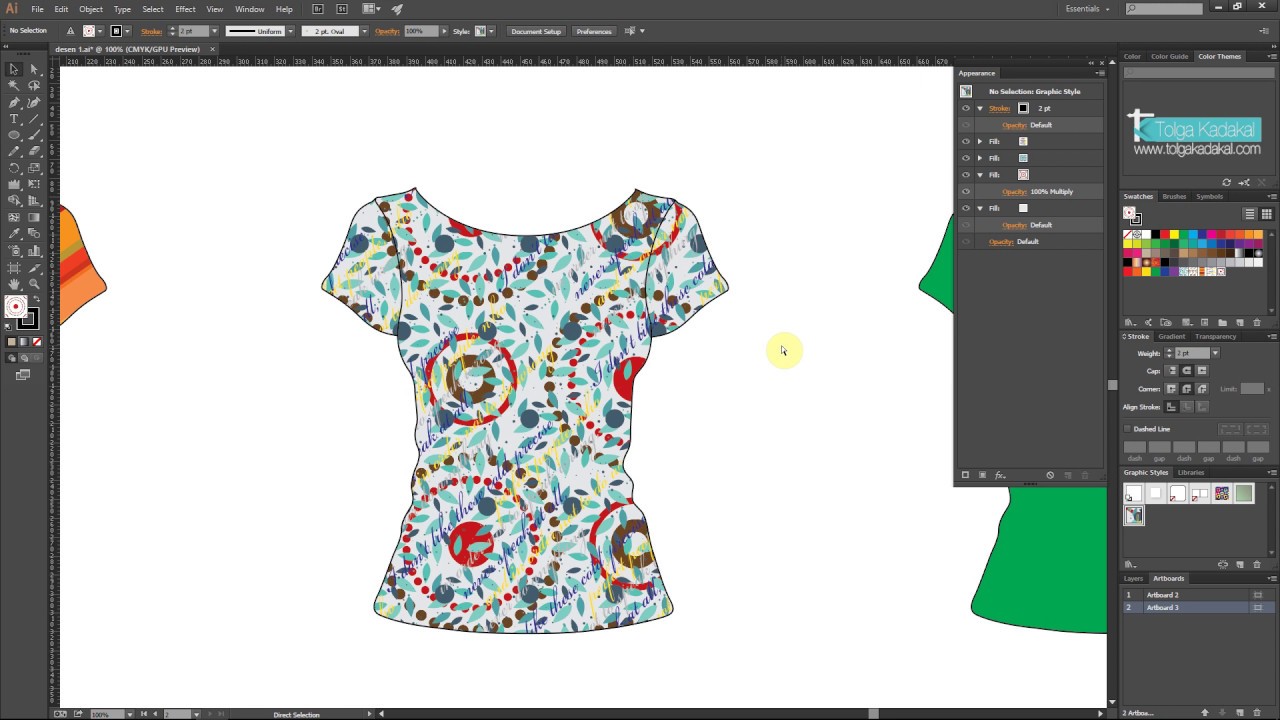Open Uniform variable width profile dropdown
Image resolution: width=1280 pixels, height=720 pixels.
click(x=291, y=31)
